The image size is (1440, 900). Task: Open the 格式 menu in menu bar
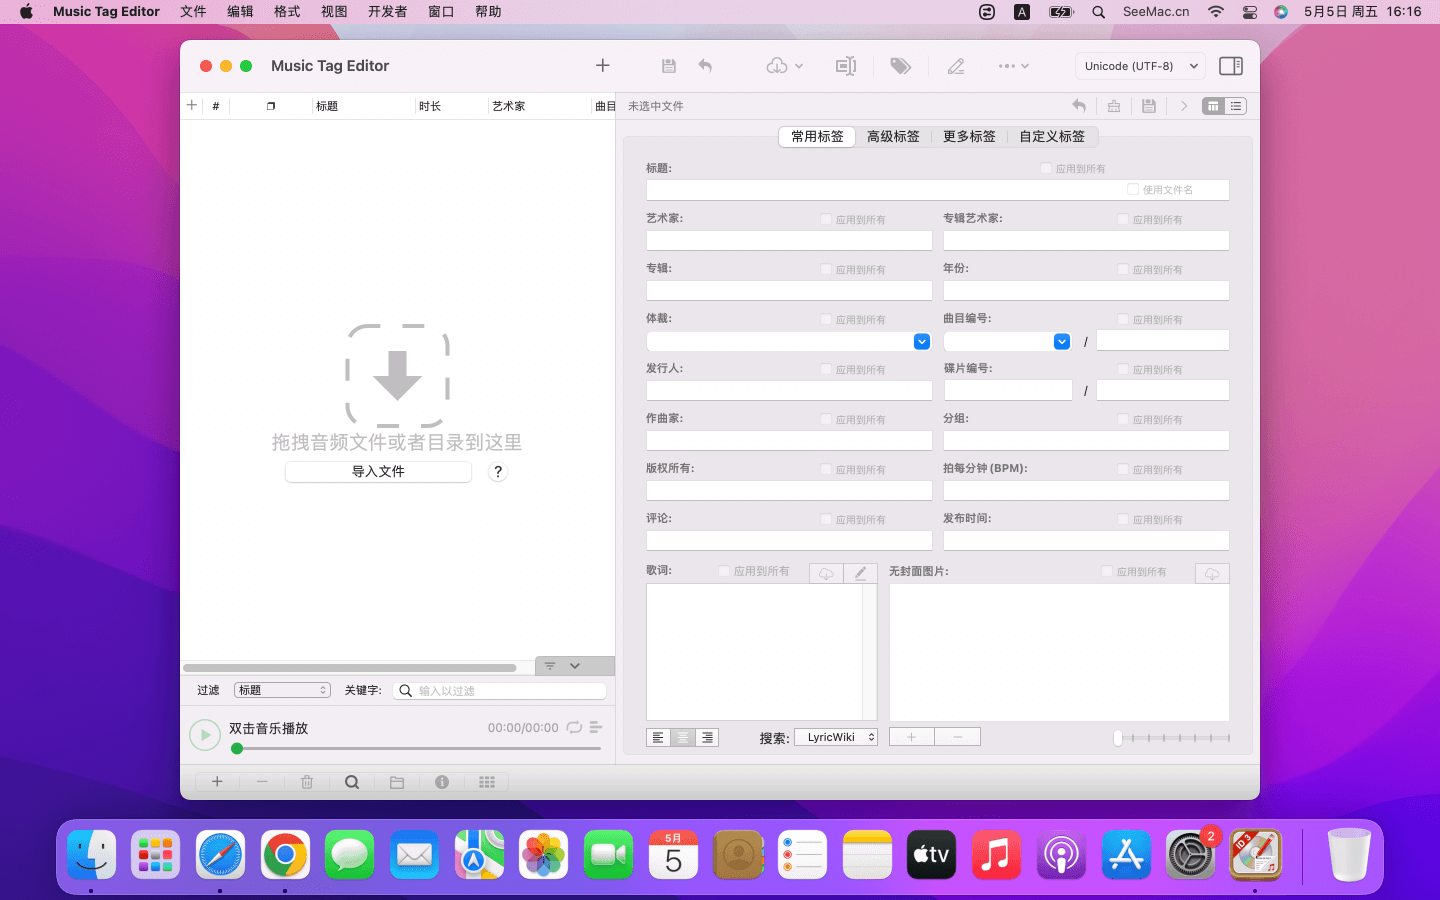point(287,12)
